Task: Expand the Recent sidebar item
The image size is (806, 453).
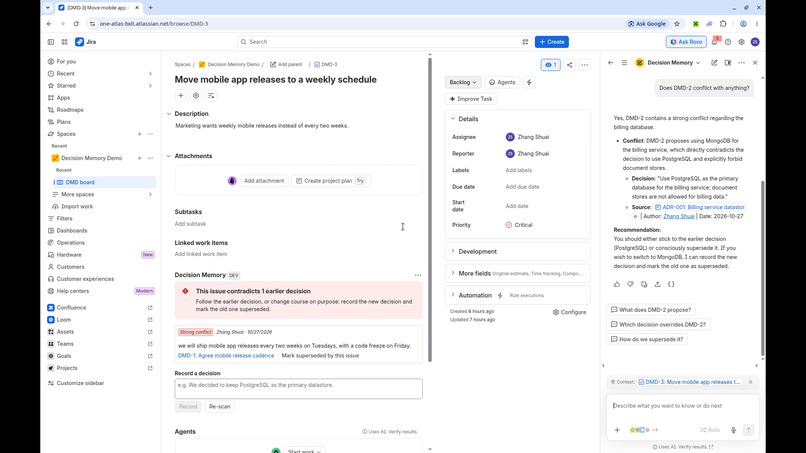Action: (150, 74)
